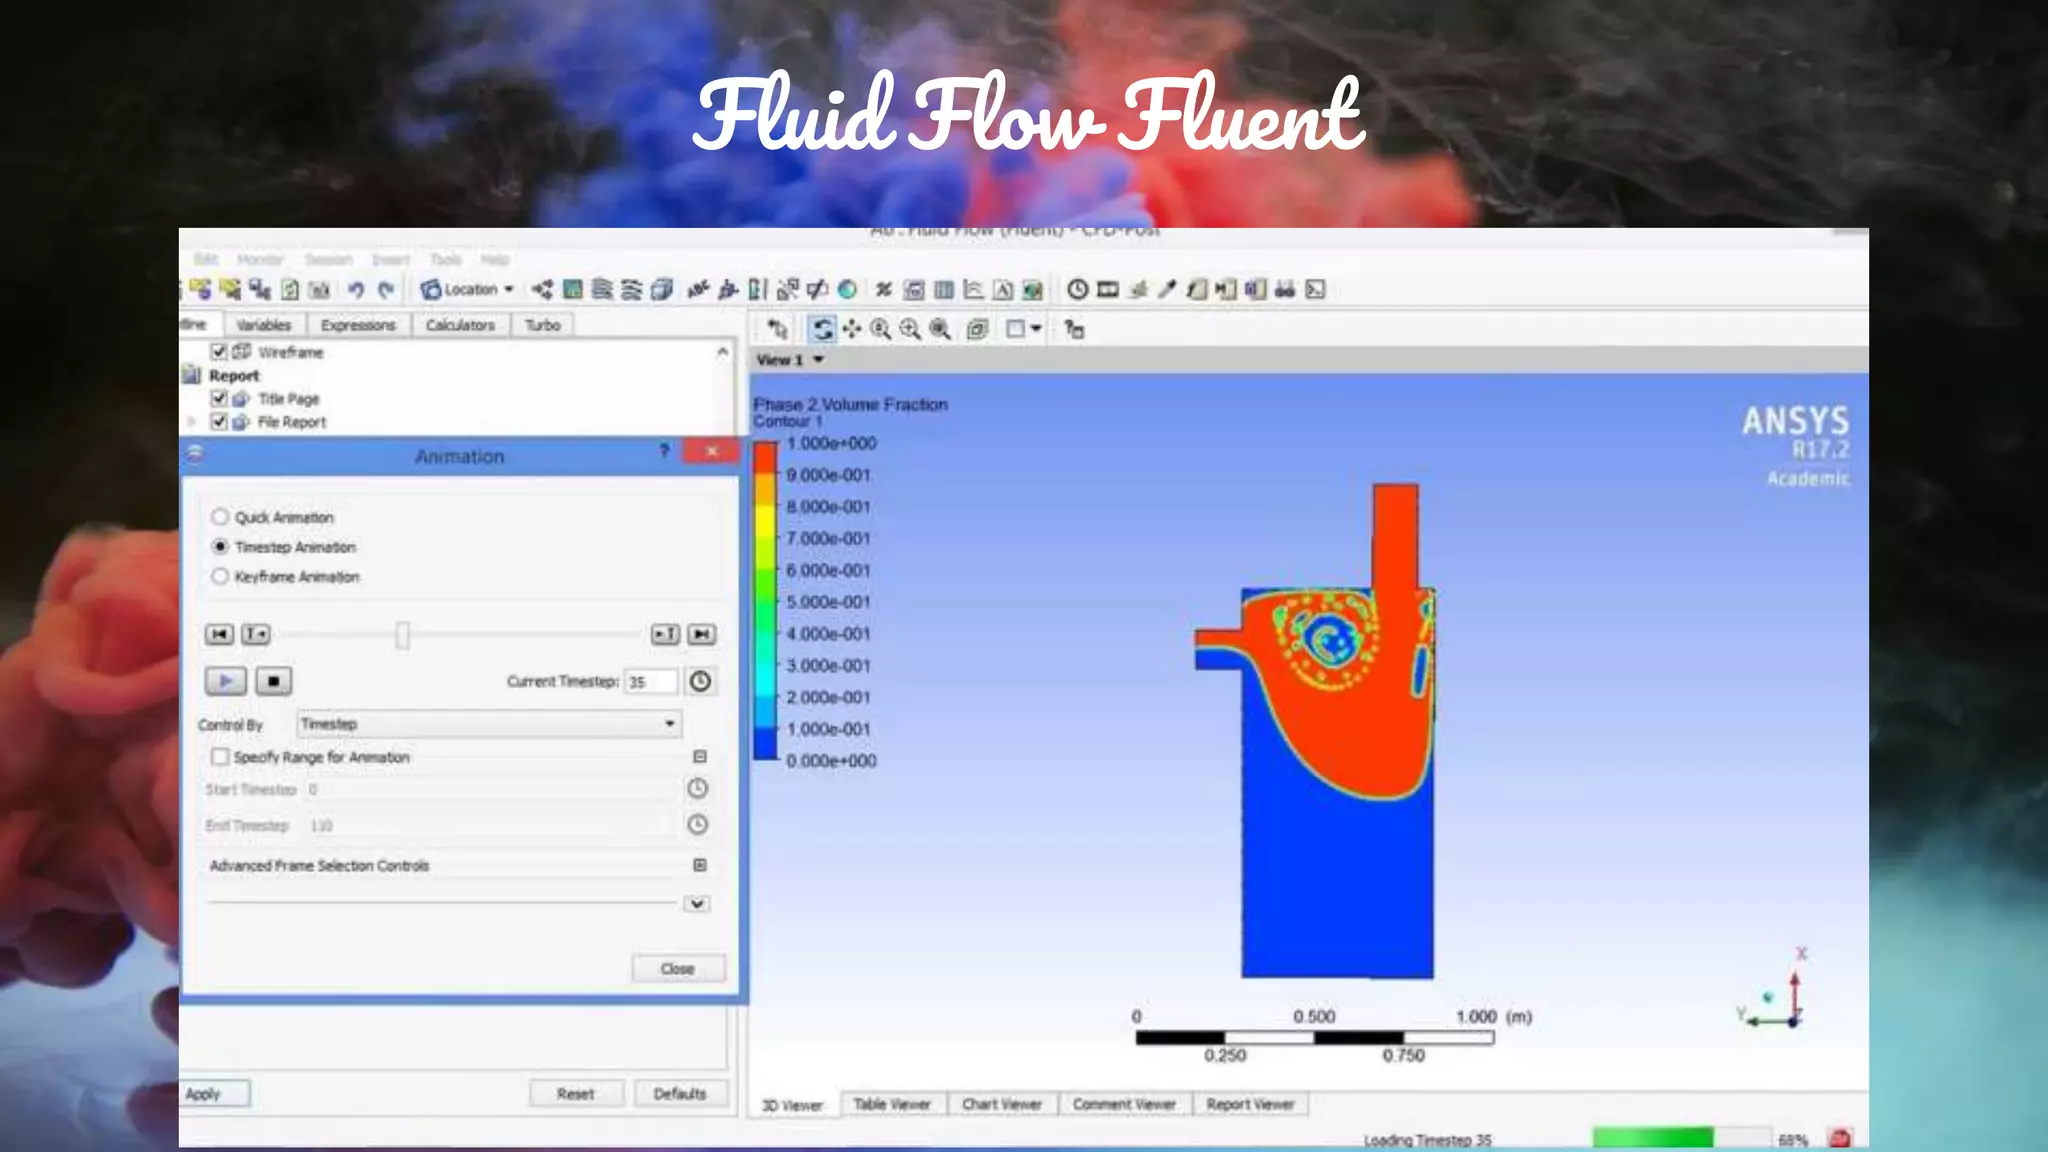
Task: Open the View 1 dropdown arrow
Action: click(818, 359)
